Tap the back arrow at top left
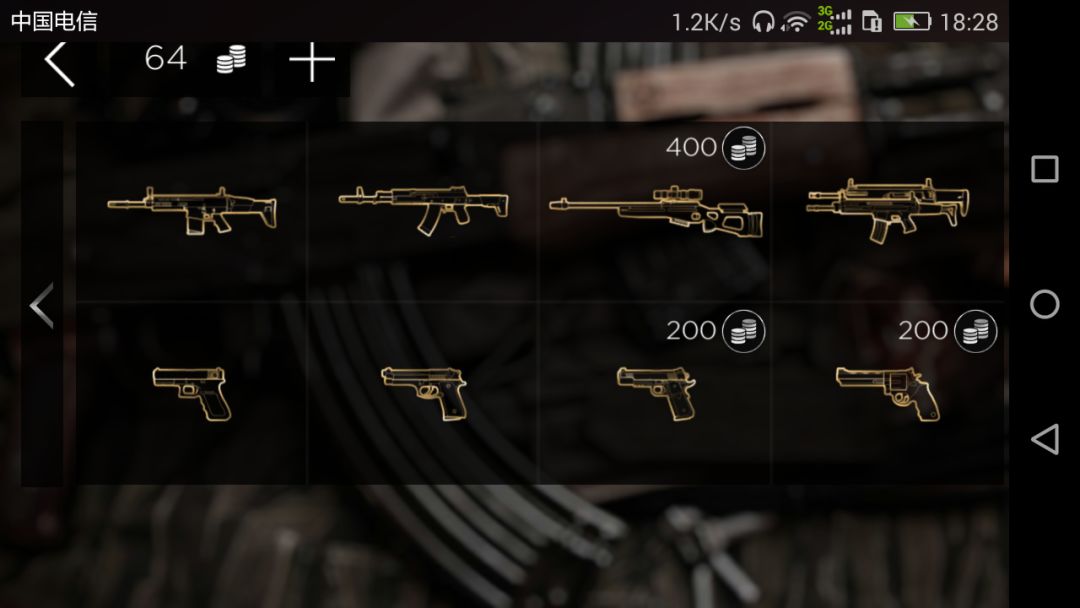 pos(59,64)
